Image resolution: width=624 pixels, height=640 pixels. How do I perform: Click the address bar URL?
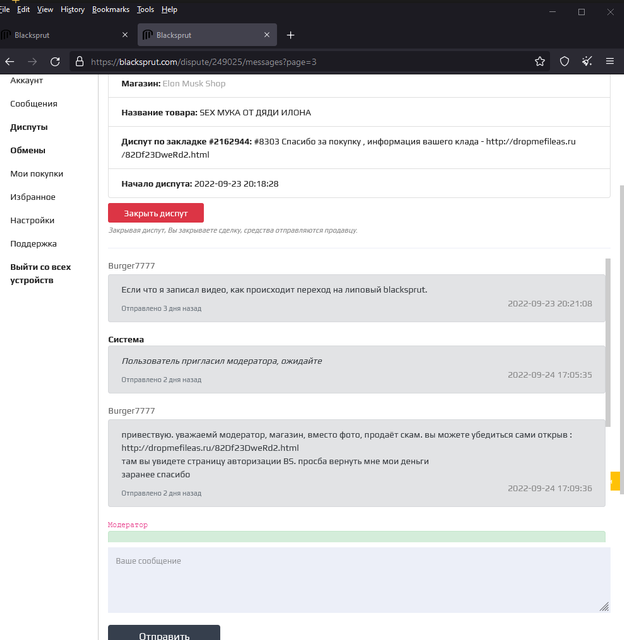[203, 62]
